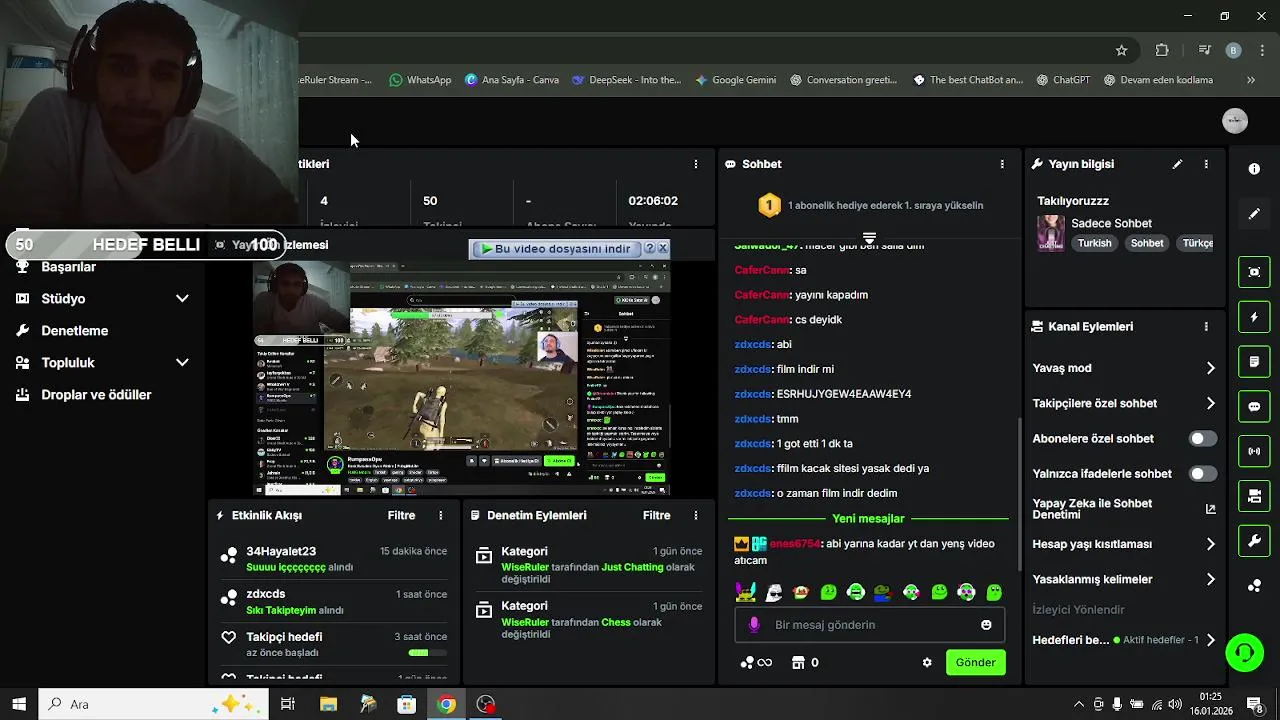The width and height of the screenshot is (1280, 720).
Task: Bookmark this page with the star icon
Action: coord(1121,50)
